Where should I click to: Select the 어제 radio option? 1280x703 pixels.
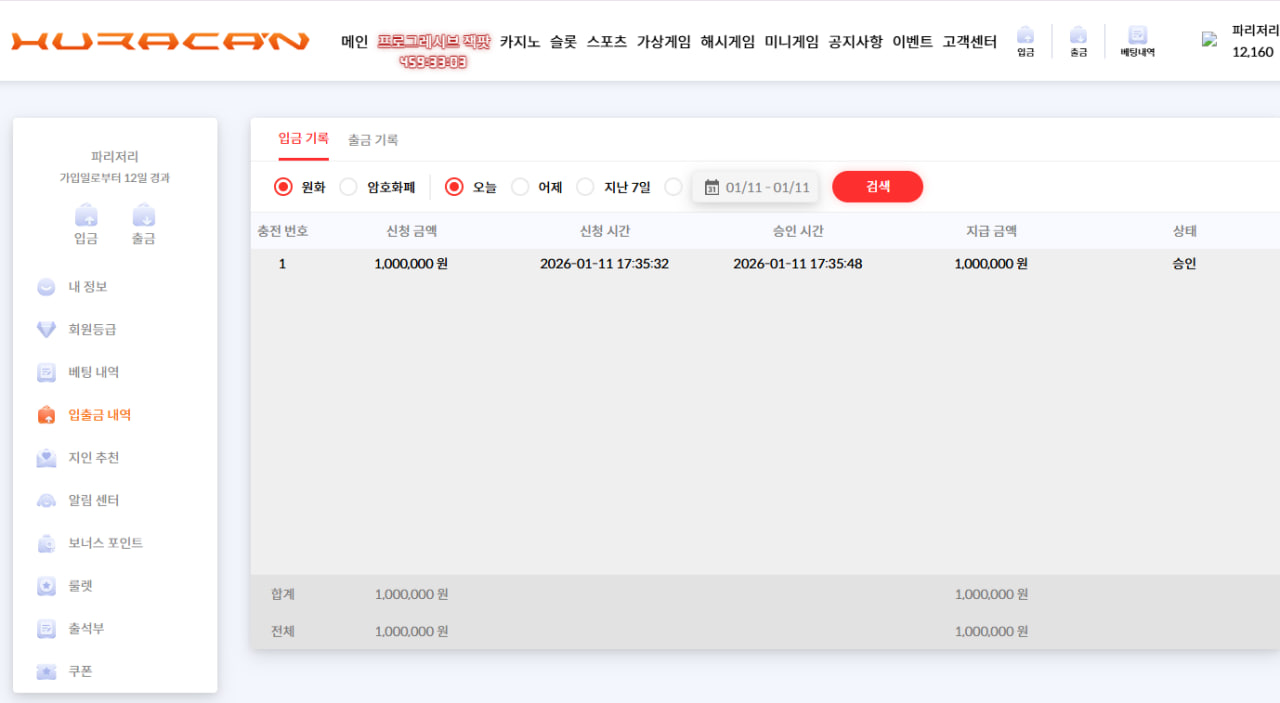point(520,187)
